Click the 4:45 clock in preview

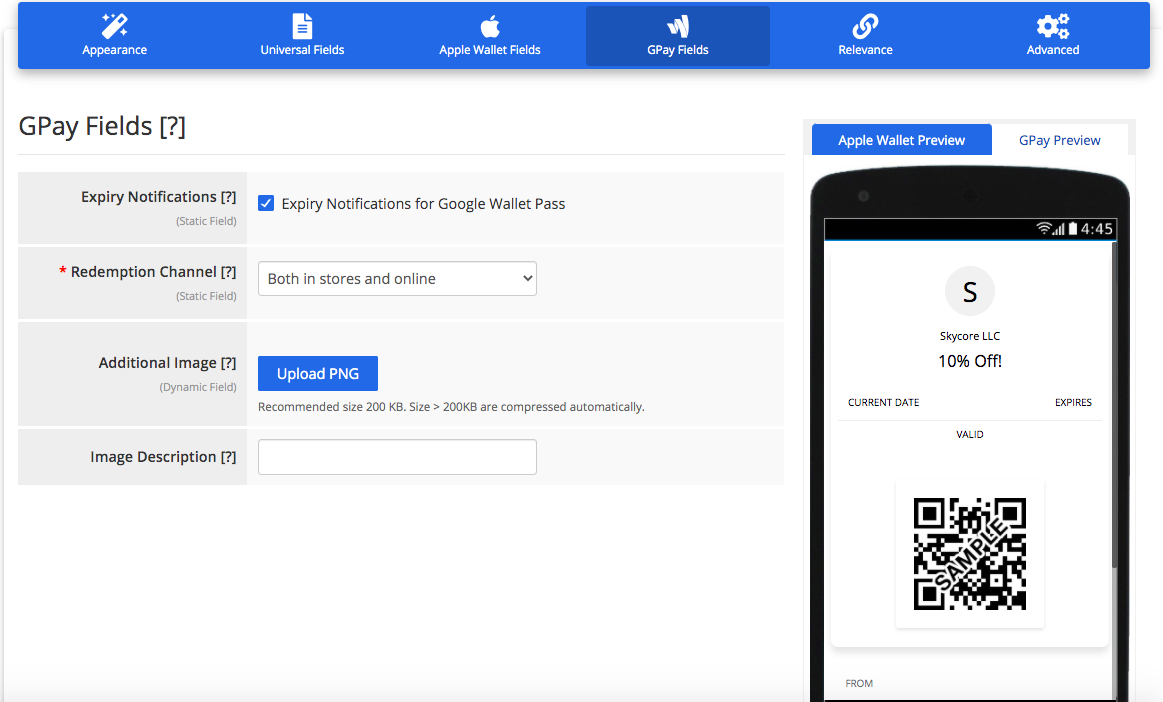[x=1096, y=229]
